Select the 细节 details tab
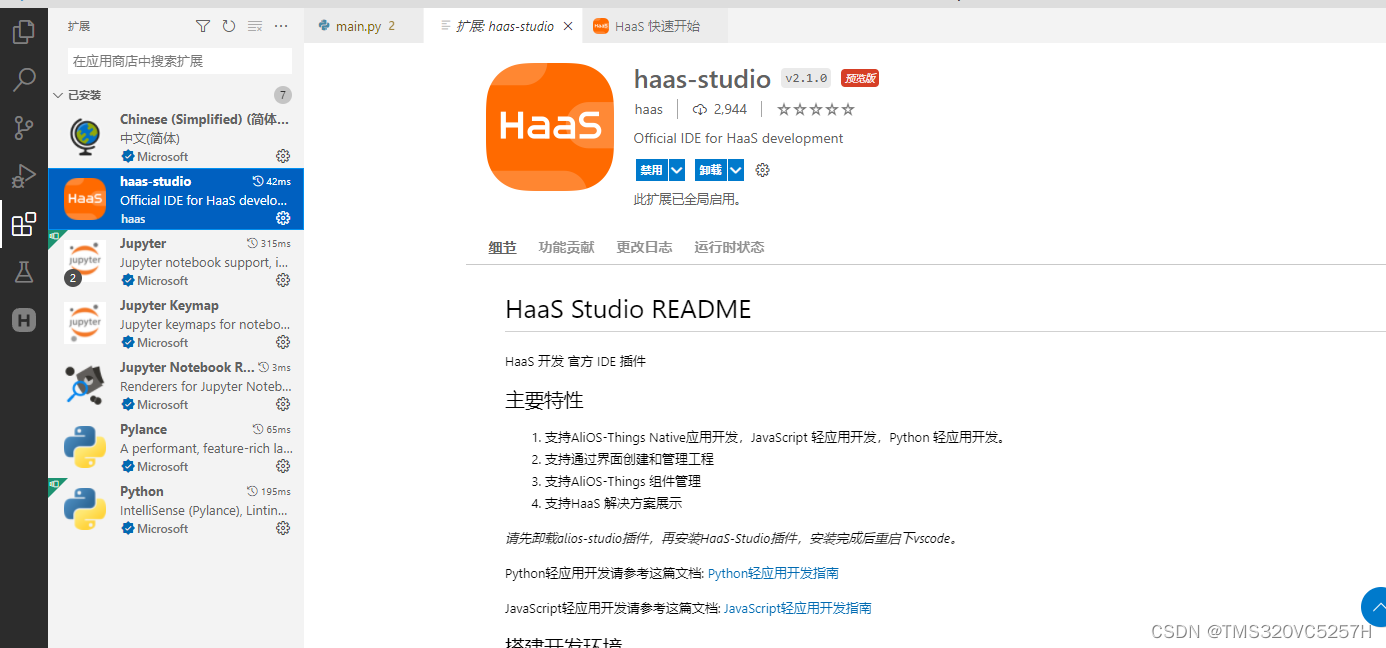Image resolution: width=1386 pixels, height=648 pixels. pyautogui.click(x=502, y=247)
